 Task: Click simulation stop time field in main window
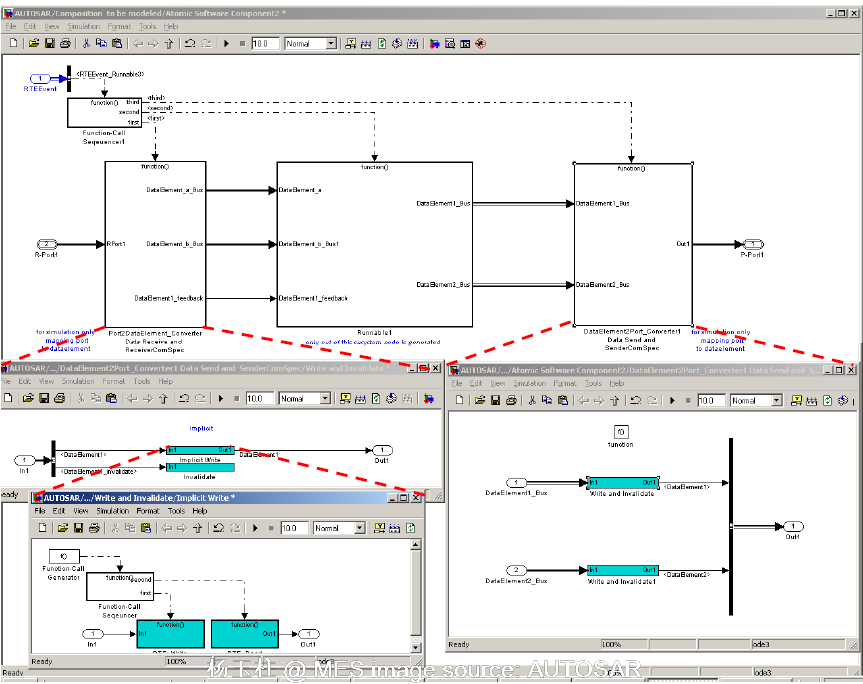tap(265, 43)
